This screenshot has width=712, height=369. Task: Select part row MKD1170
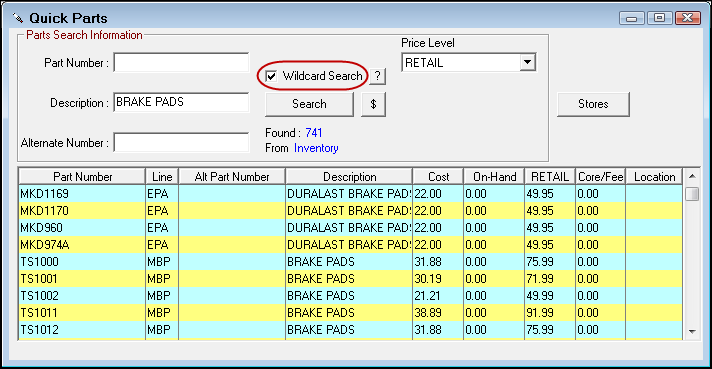point(350,211)
